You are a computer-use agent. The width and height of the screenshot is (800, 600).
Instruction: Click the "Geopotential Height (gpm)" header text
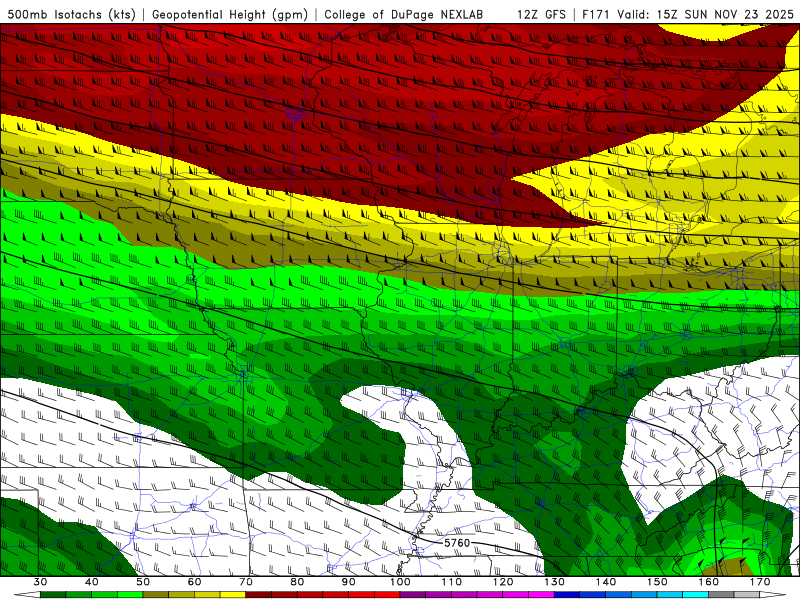pos(230,14)
